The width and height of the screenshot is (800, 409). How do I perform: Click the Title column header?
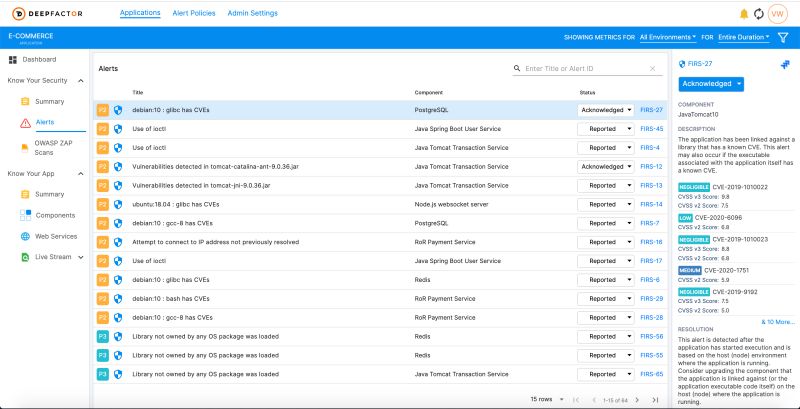click(x=138, y=93)
